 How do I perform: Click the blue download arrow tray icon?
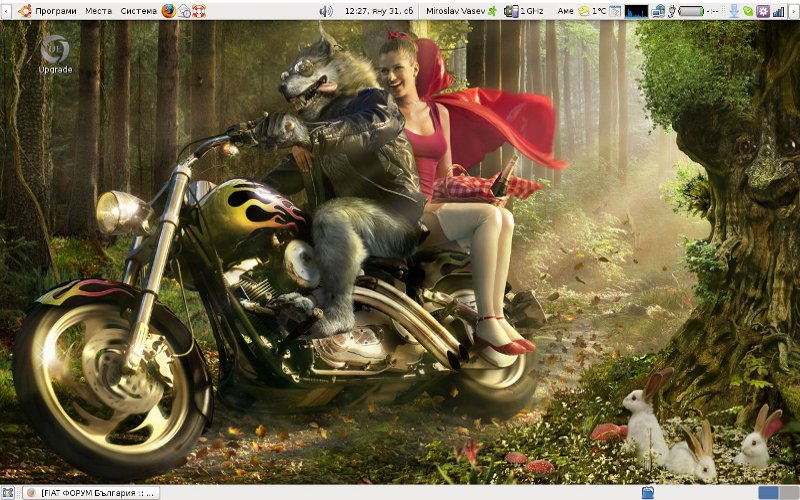coord(734,11)
